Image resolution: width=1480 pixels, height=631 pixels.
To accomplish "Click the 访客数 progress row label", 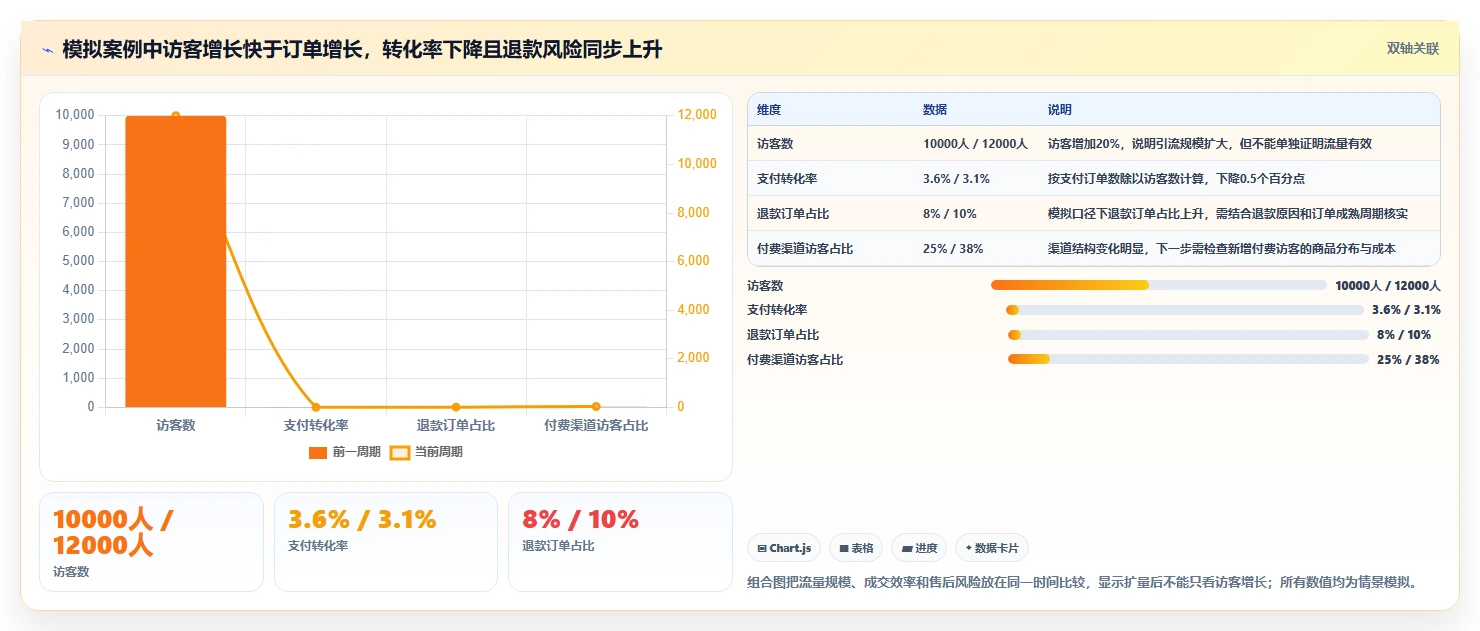I will tap(765, 286).
